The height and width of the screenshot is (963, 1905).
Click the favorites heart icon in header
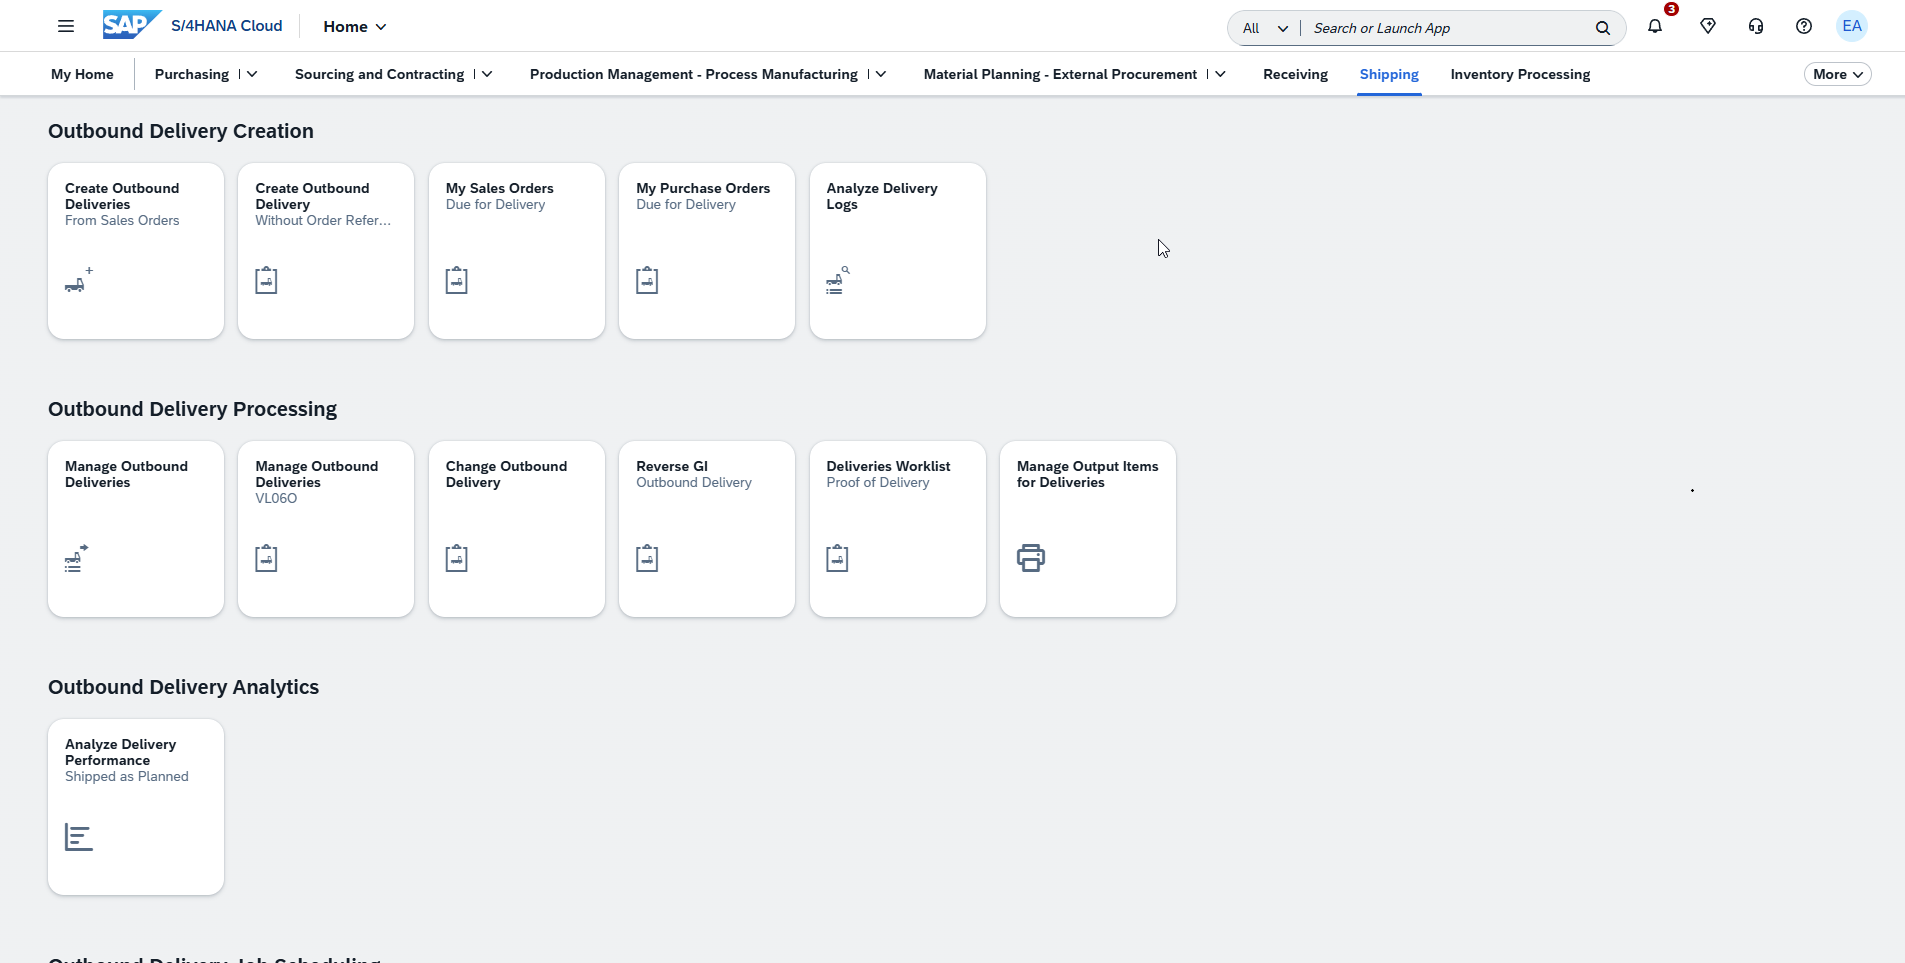[x=1708, y=27]
